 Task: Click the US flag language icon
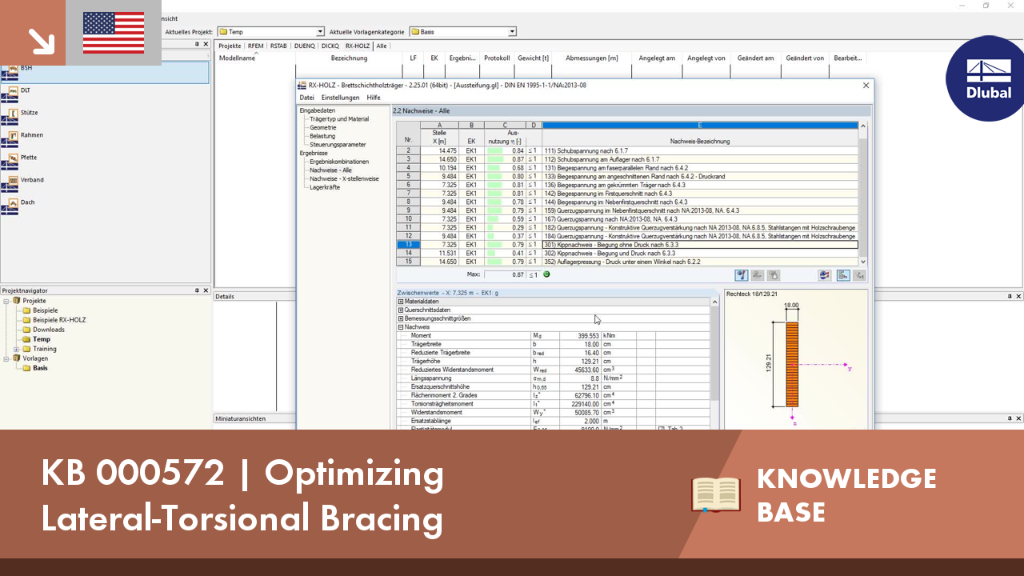[x=114, y=33]
